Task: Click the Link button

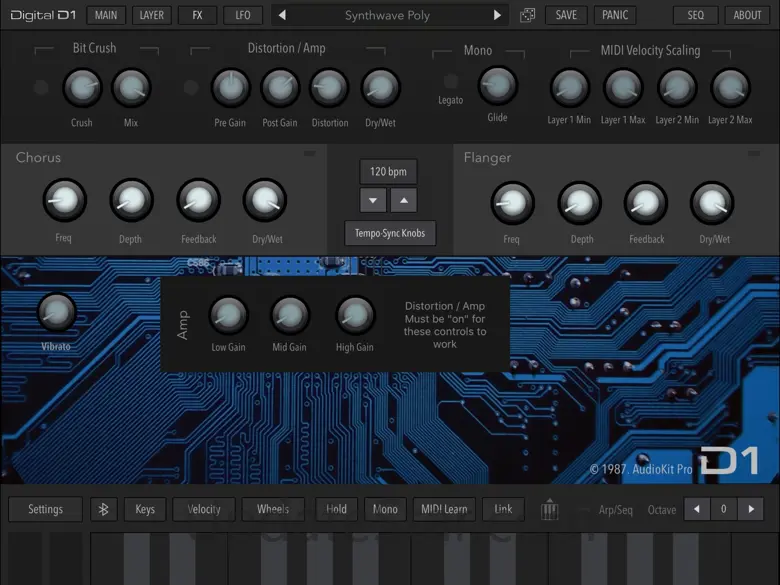Action: 503,509
